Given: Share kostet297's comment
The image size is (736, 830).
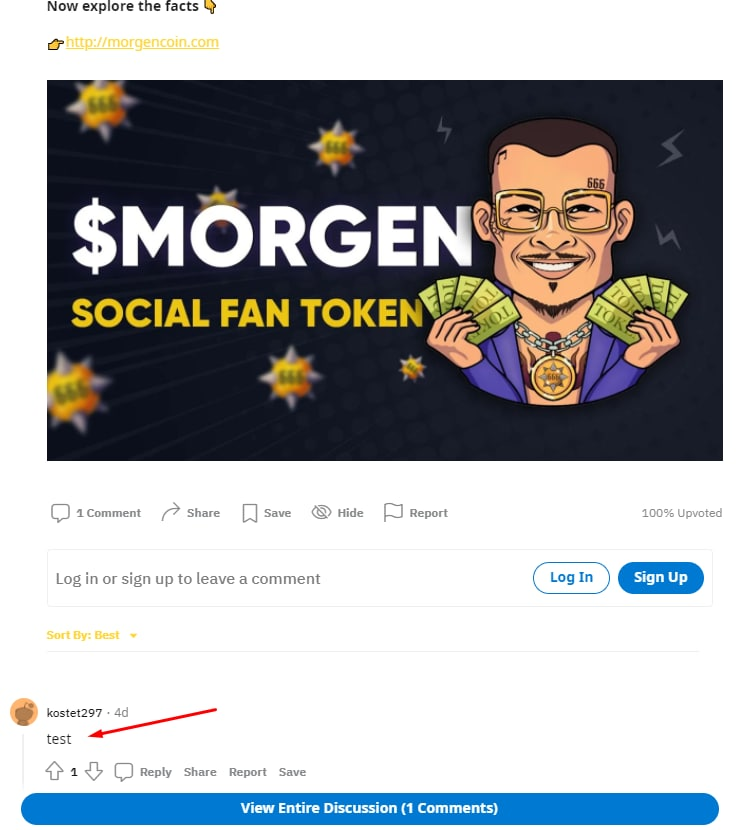Looking at the screenshot, I should [200, 772].
